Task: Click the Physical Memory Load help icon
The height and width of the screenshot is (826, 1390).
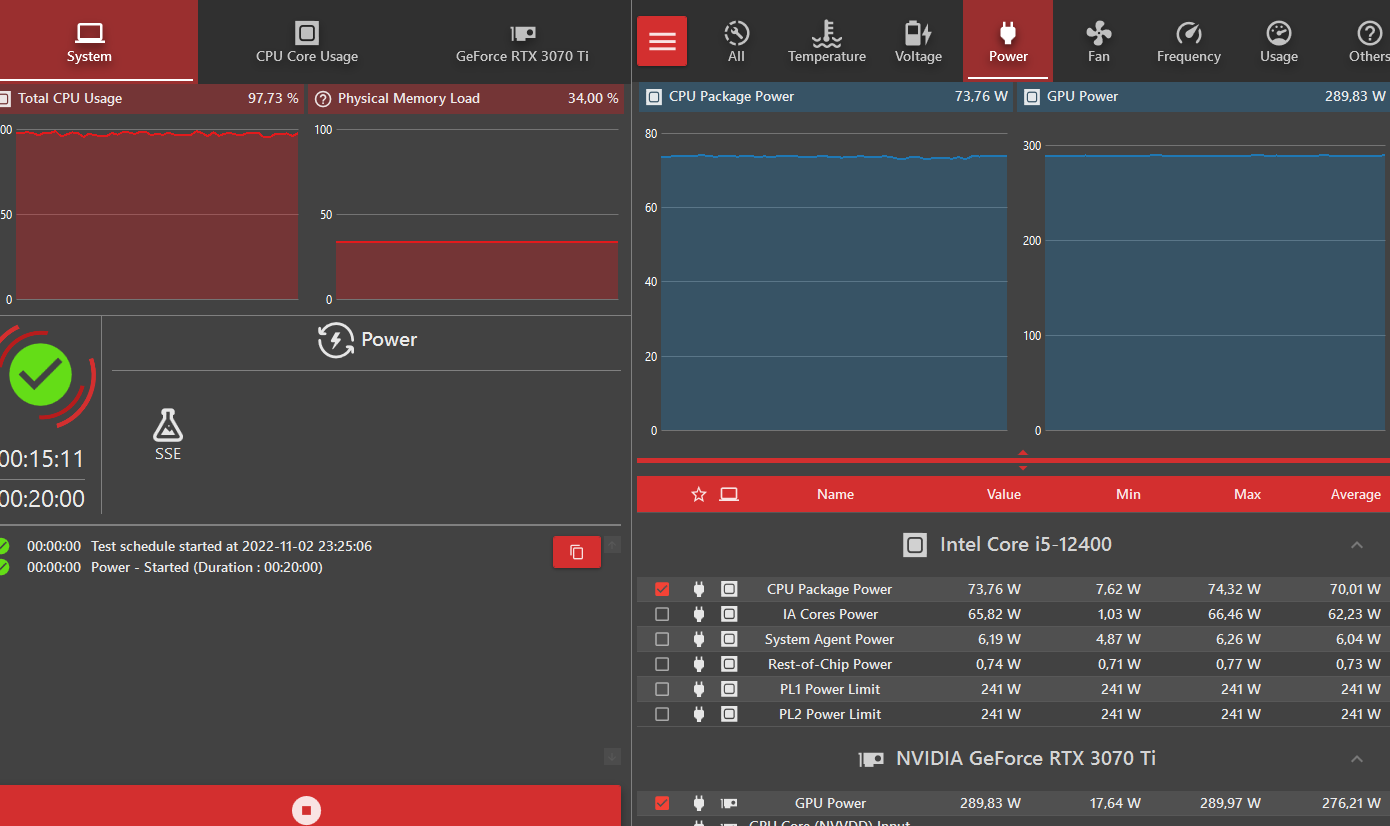Action: (323, 98)
